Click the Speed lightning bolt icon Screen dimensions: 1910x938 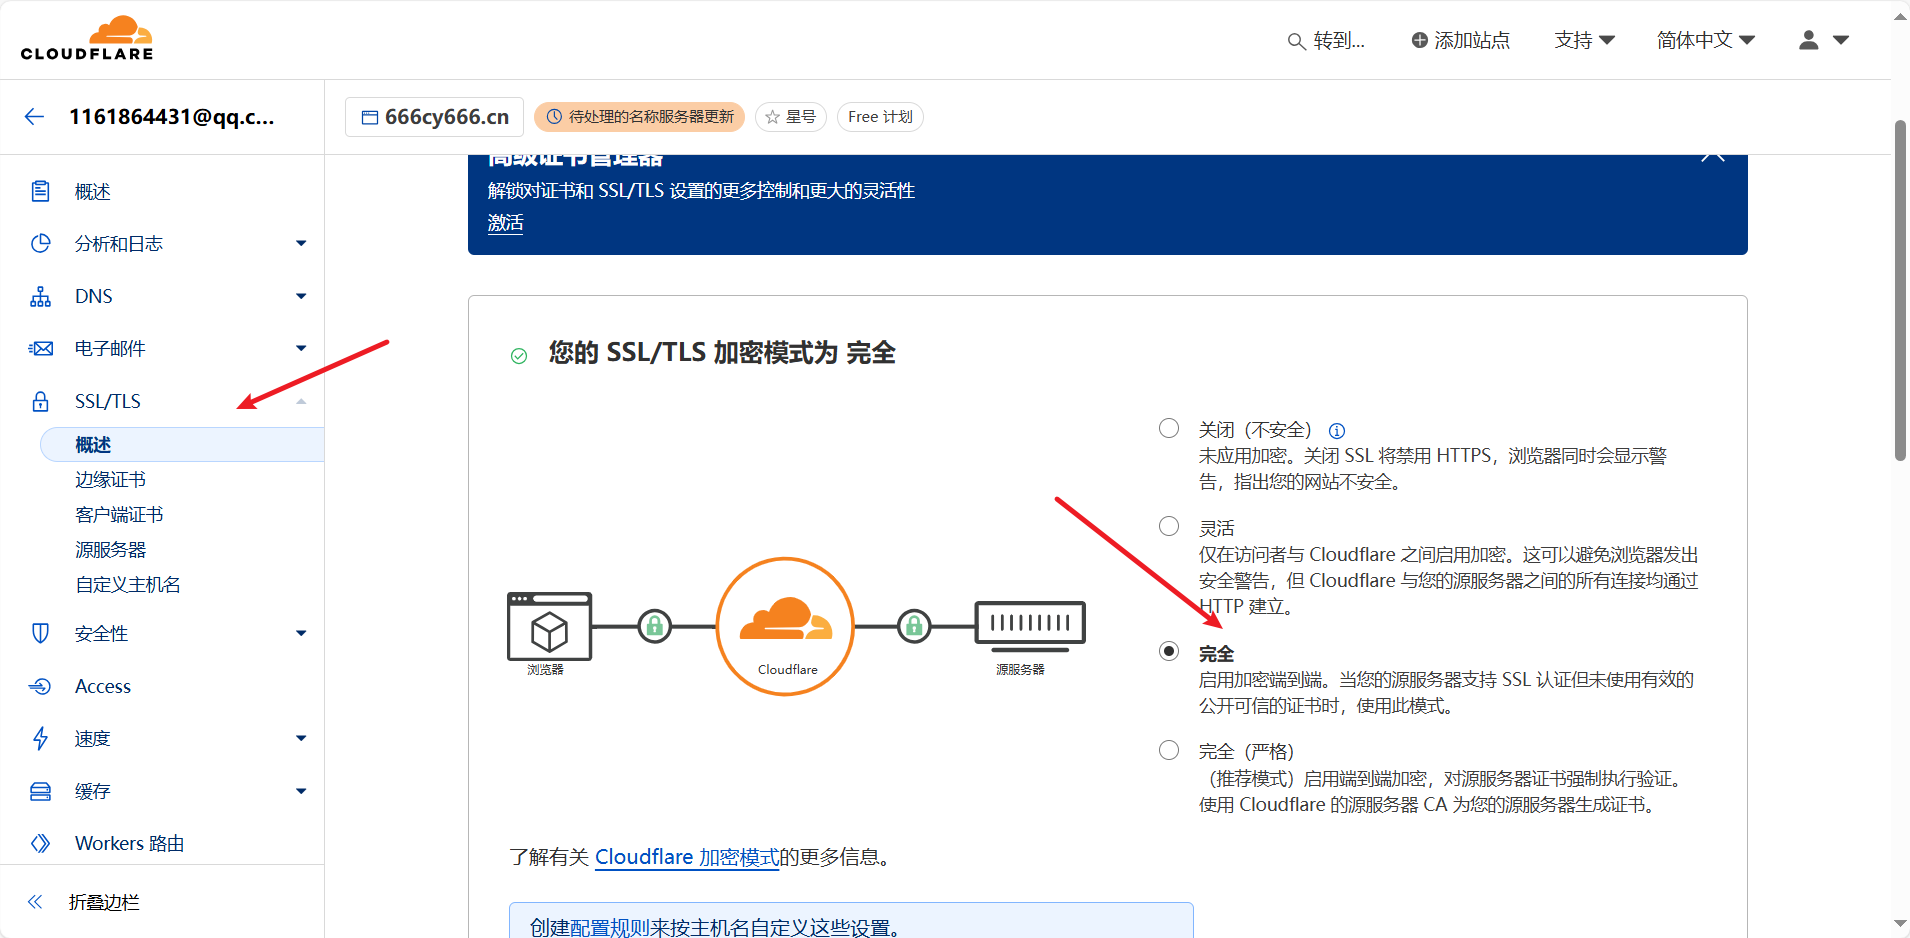pyautogui.click(x=40, y=738)
